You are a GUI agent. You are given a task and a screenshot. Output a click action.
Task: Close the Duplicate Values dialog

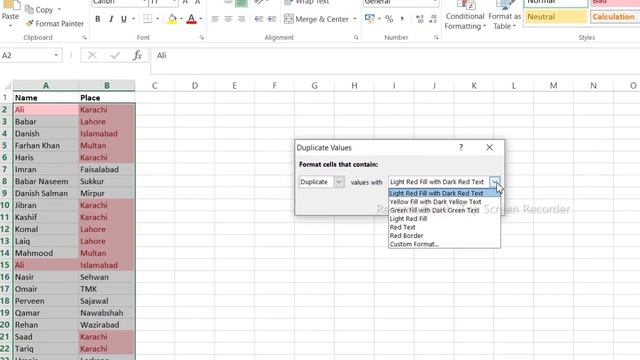coord(489,147)
